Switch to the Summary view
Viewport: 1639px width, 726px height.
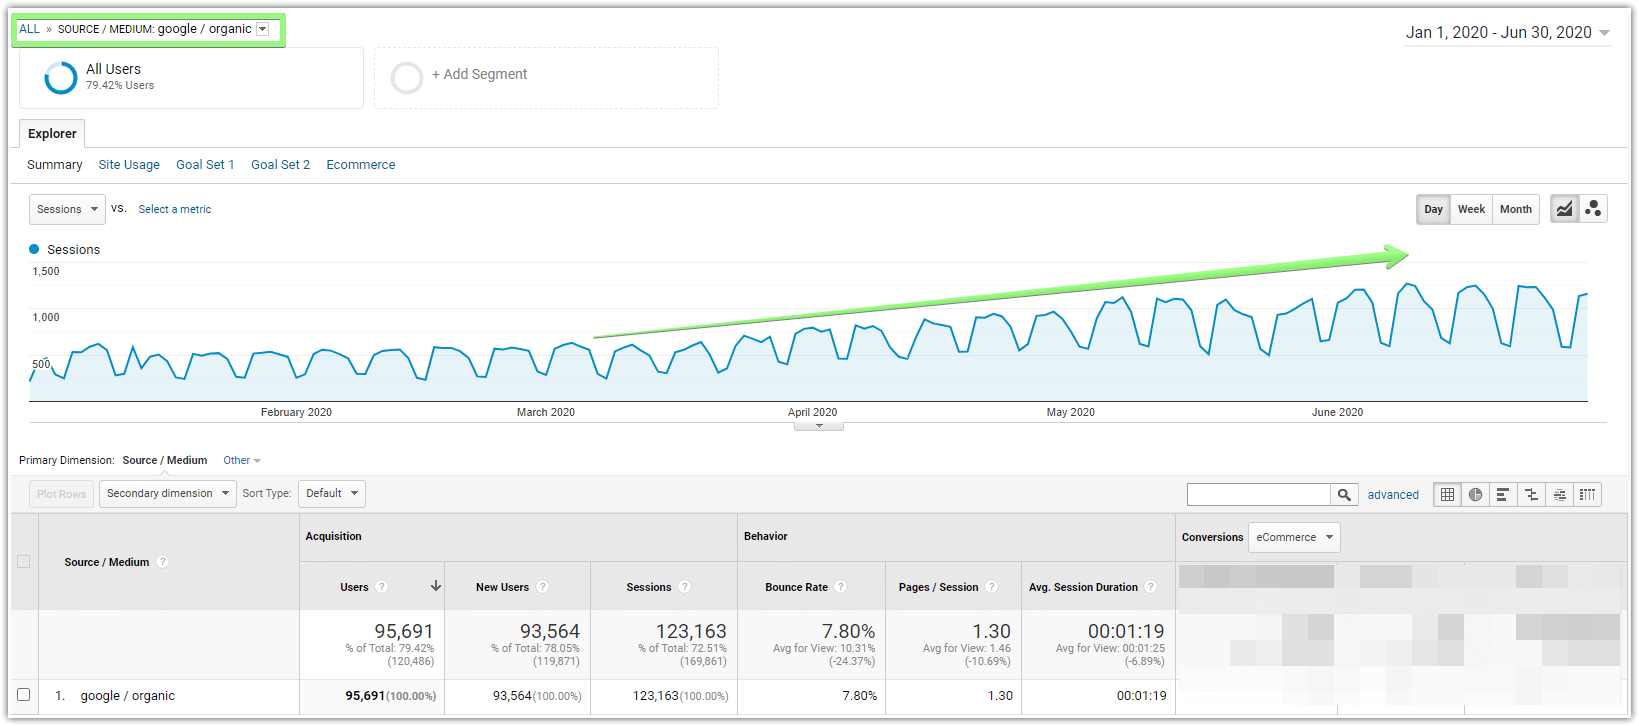(x=55, y=165)
